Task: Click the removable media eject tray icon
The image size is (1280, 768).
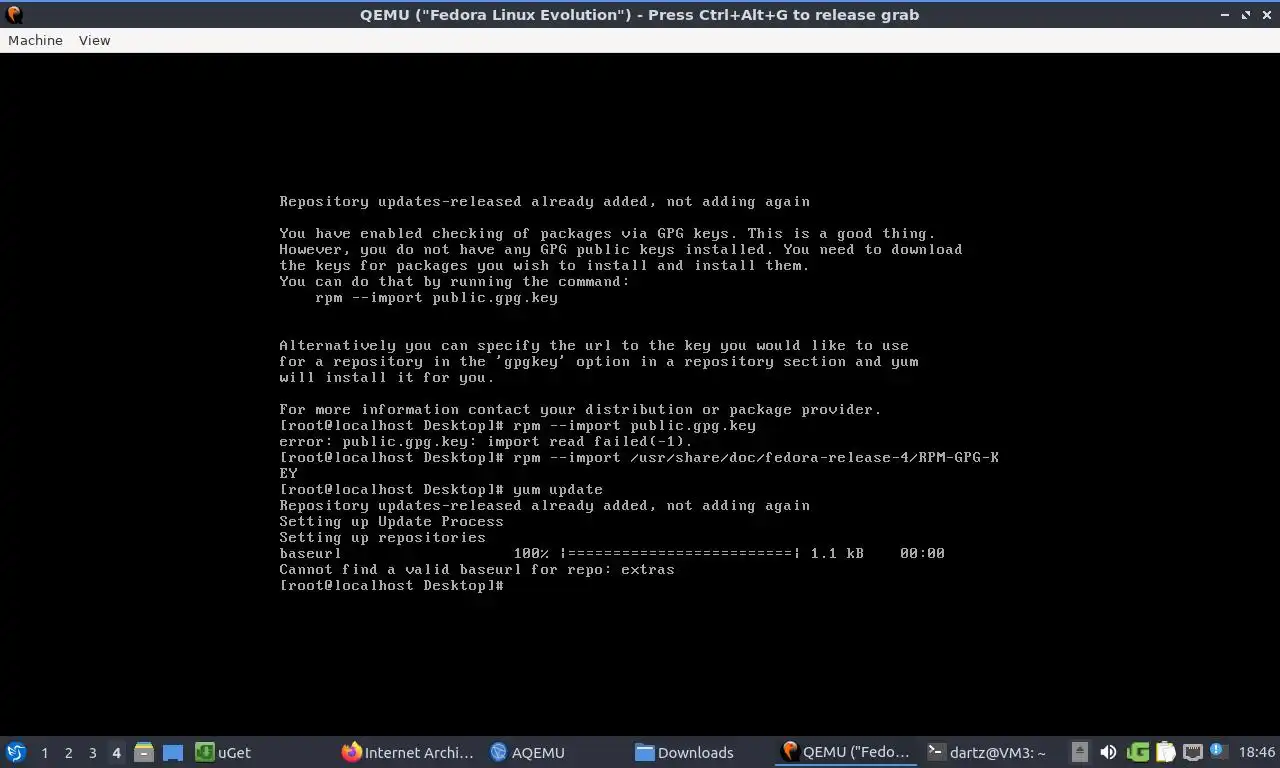Action: click(1080, 752)
